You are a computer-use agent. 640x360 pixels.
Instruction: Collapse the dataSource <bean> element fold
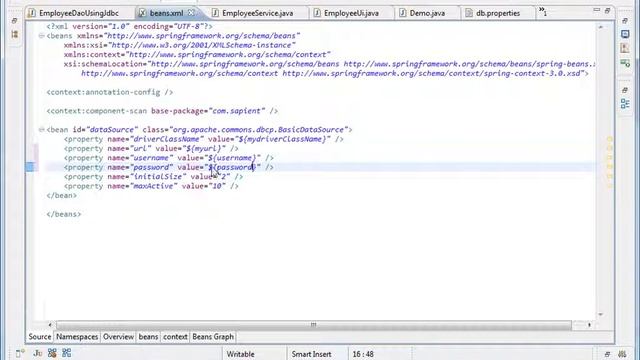pyautogui.click(x=41, y=130)
